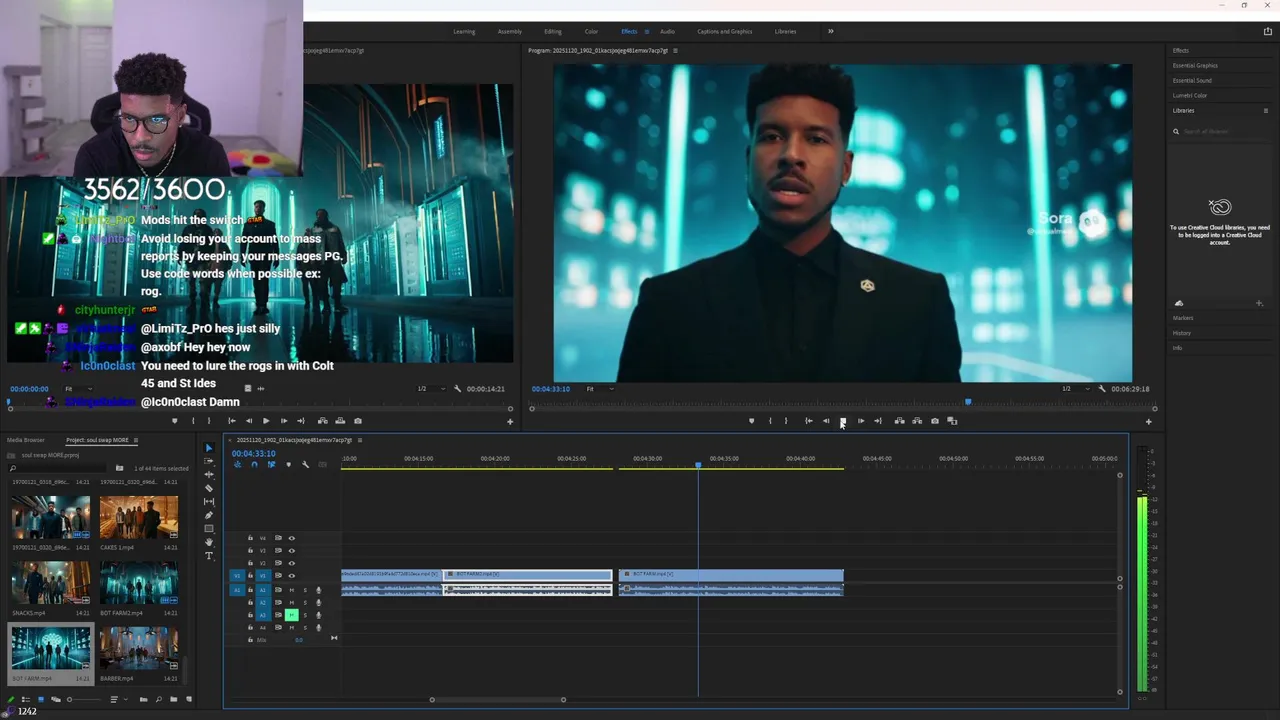Select the Rectangle tool
The width and height of the screenshot is (1280, 720).
pyautogui.click(x=209, y=529)
